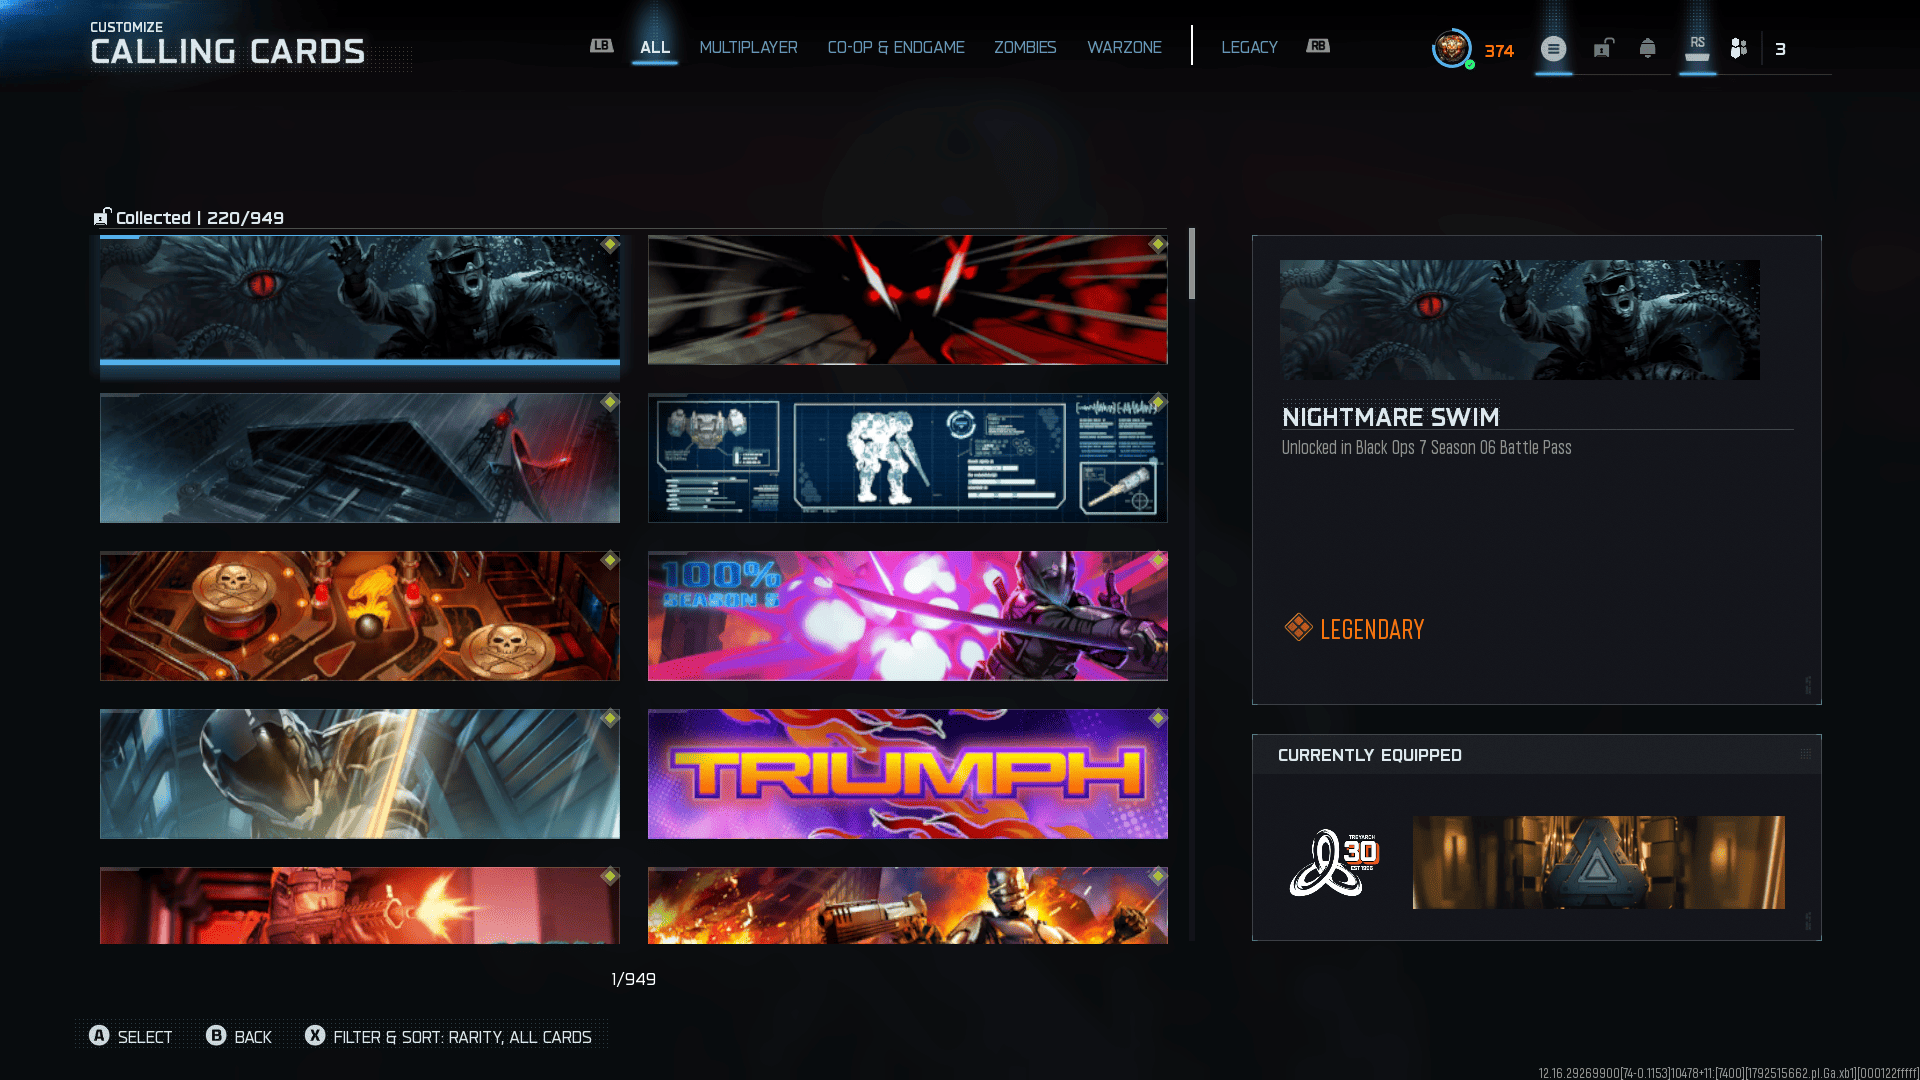The width and height of the screenshot is (1920, 1080).
Task: Click the B button Back prompt
Action: 216,1036
